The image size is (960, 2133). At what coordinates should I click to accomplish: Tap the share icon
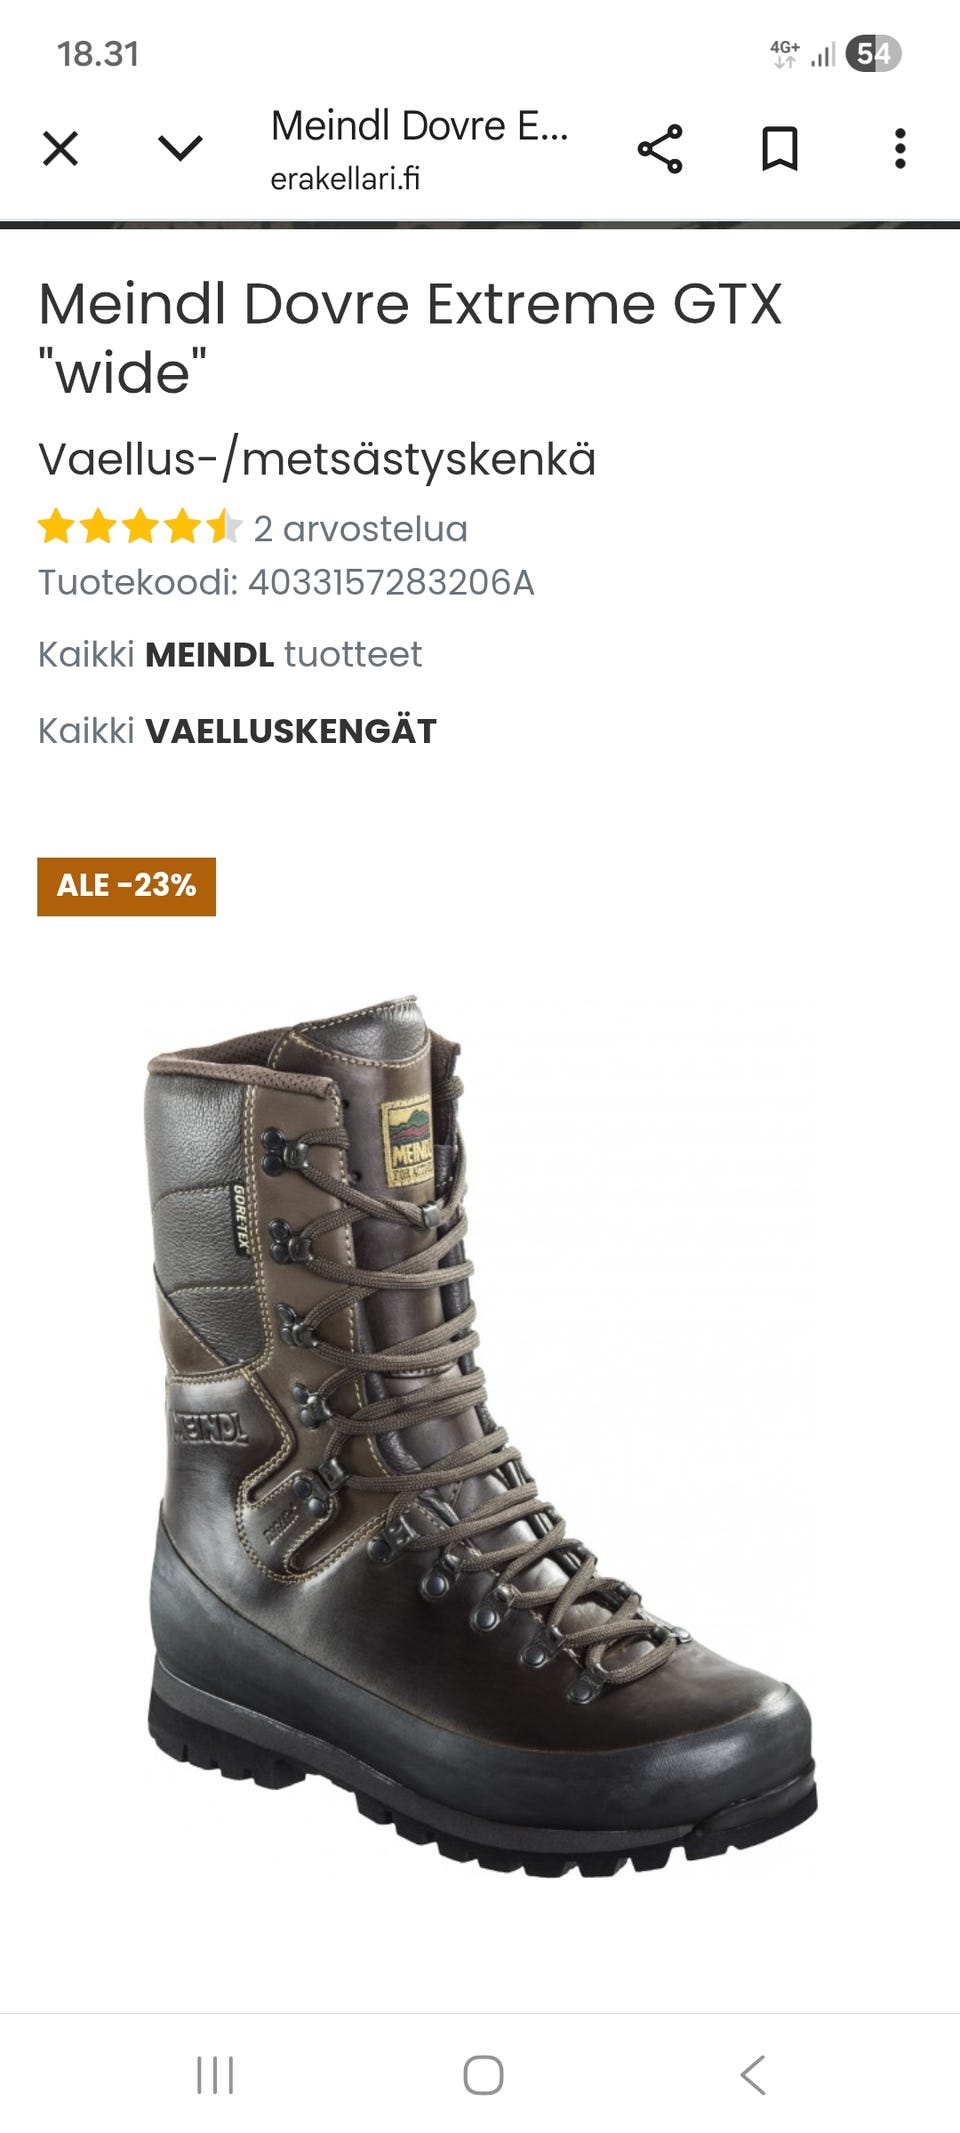(660, 149)
